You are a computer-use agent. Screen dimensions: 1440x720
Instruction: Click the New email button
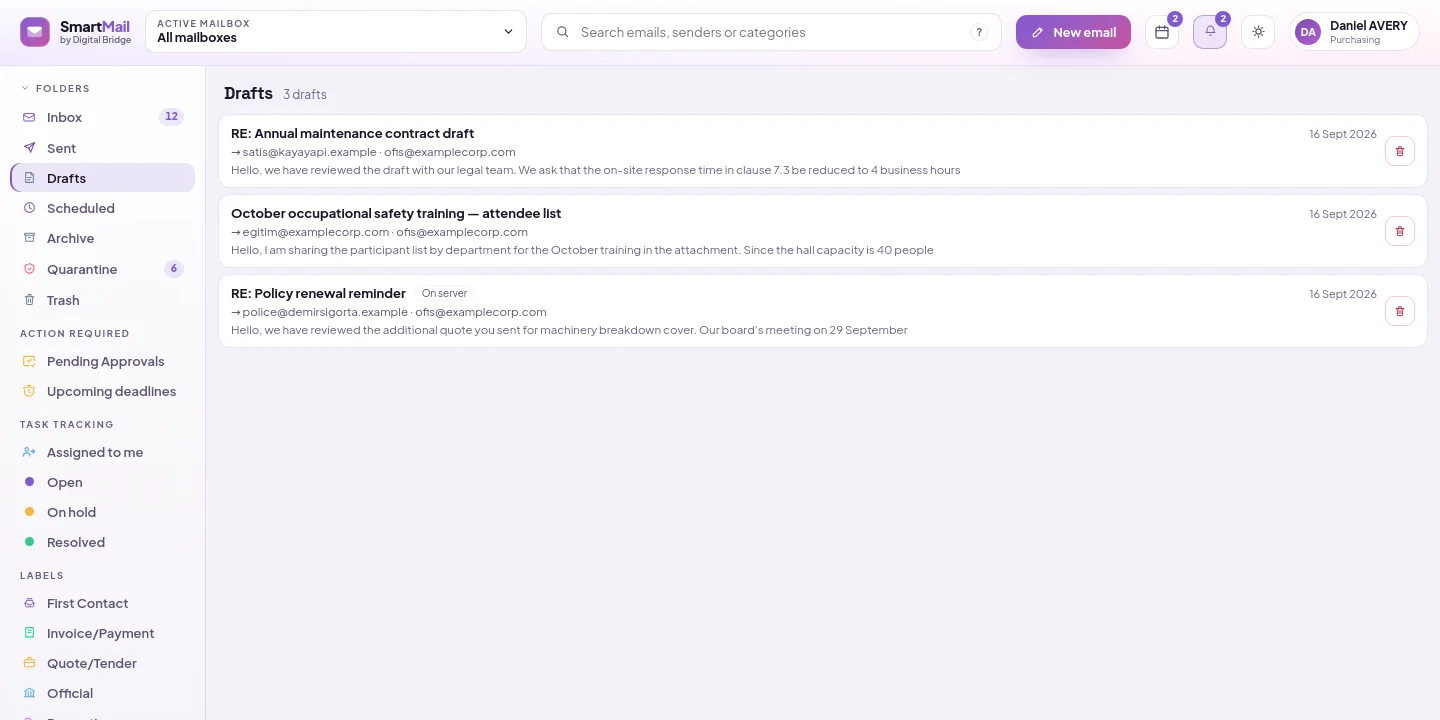tap(1073, 32)
